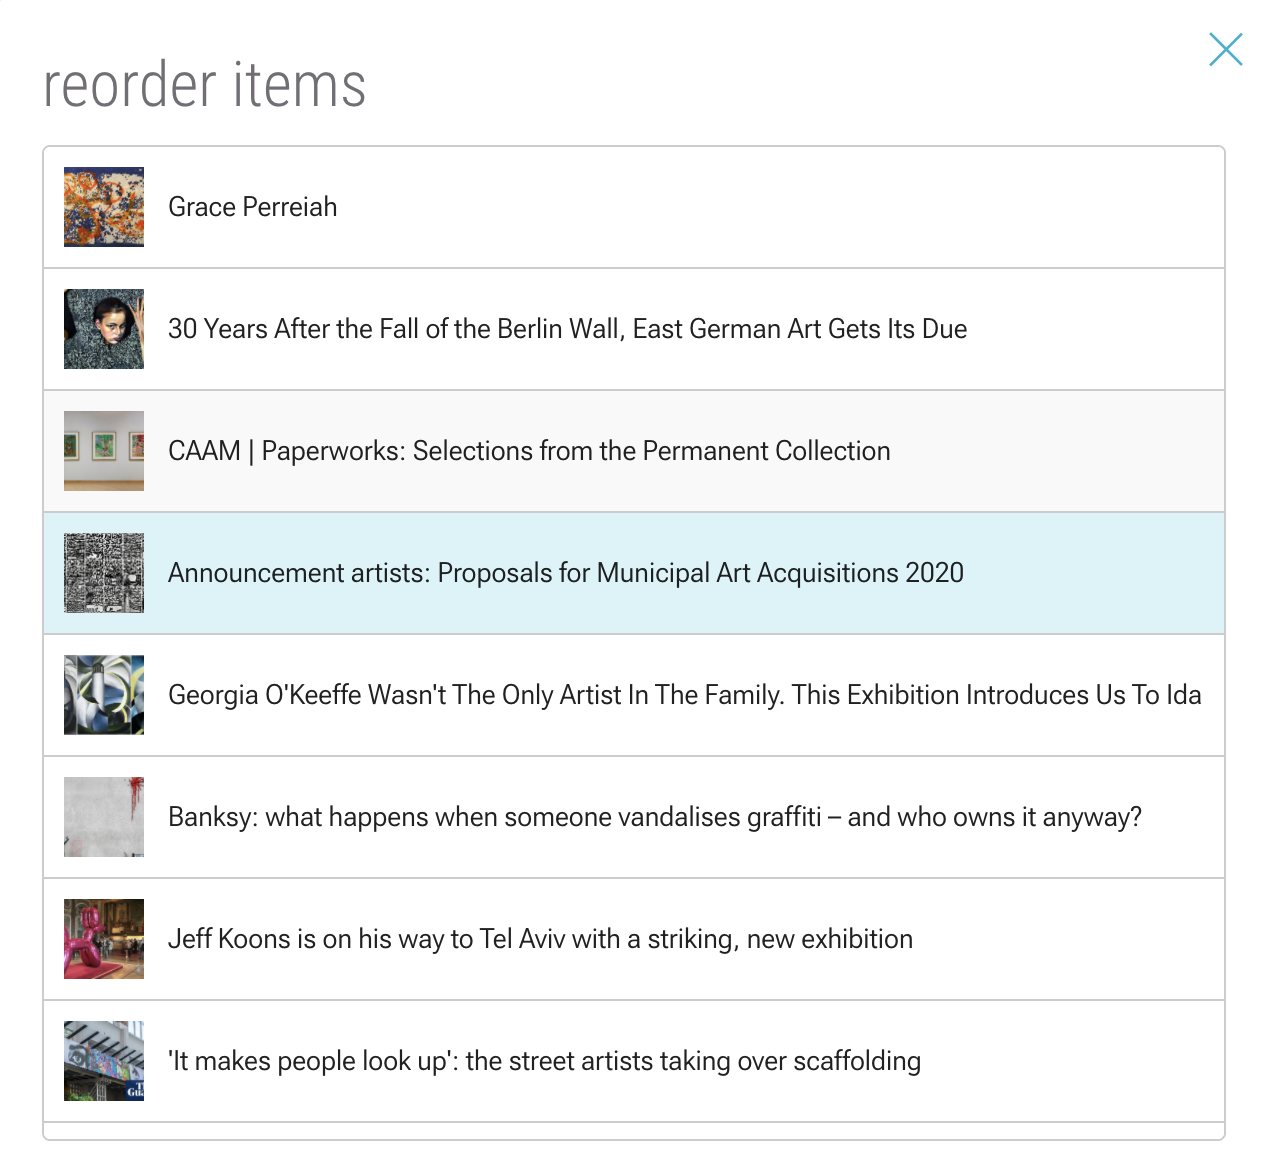Click the scaffolding street art thumbnail

coord(104,1061)
